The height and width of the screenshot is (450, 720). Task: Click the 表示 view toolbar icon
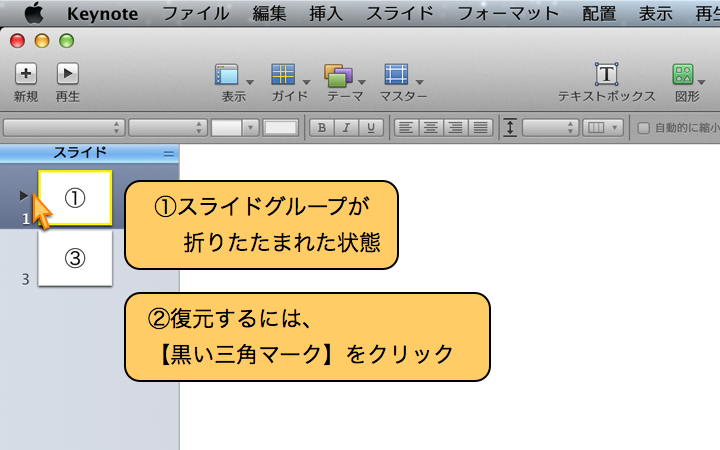226,74
